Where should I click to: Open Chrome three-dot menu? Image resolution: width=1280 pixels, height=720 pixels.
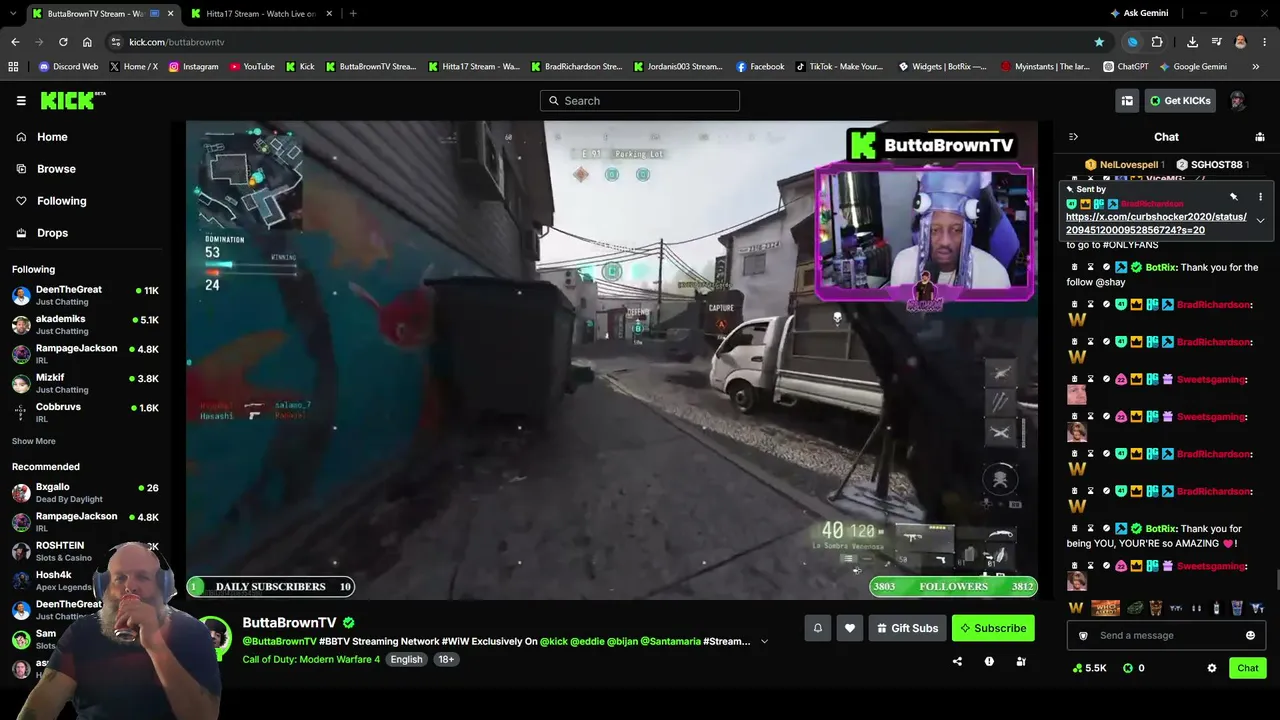(1265, 42)
